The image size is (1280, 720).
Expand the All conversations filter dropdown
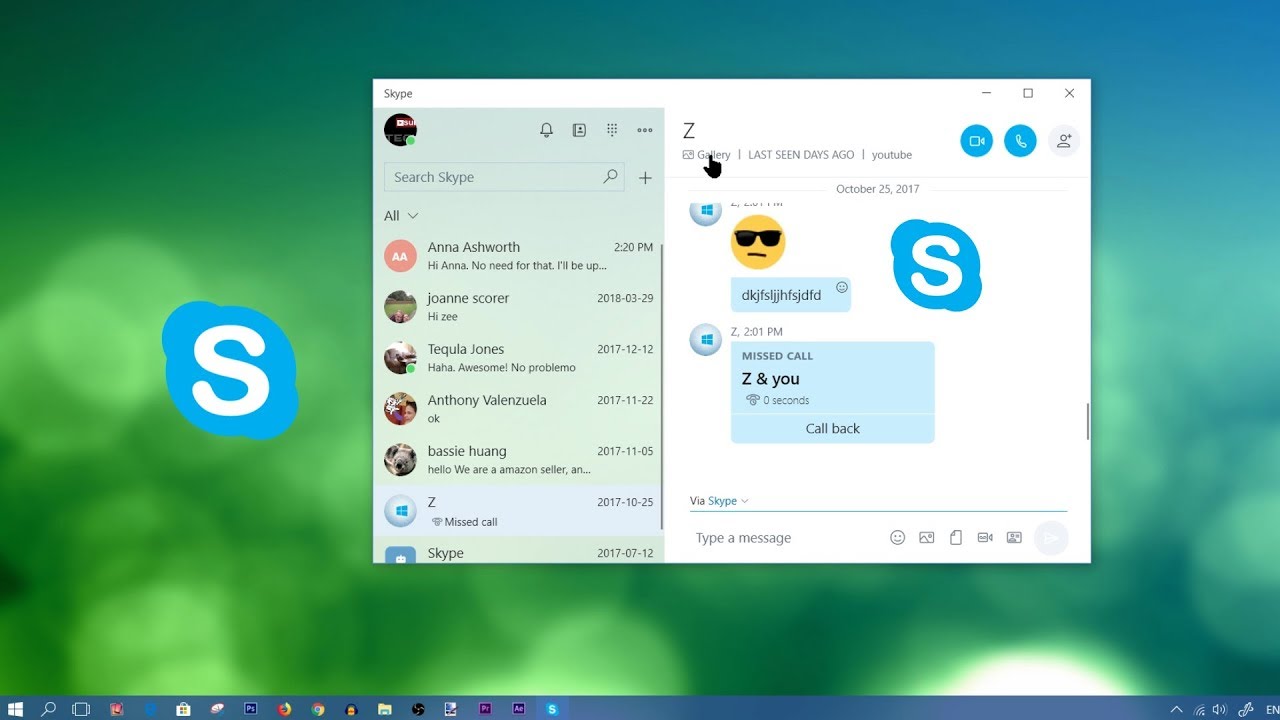[x=401, y=216]
